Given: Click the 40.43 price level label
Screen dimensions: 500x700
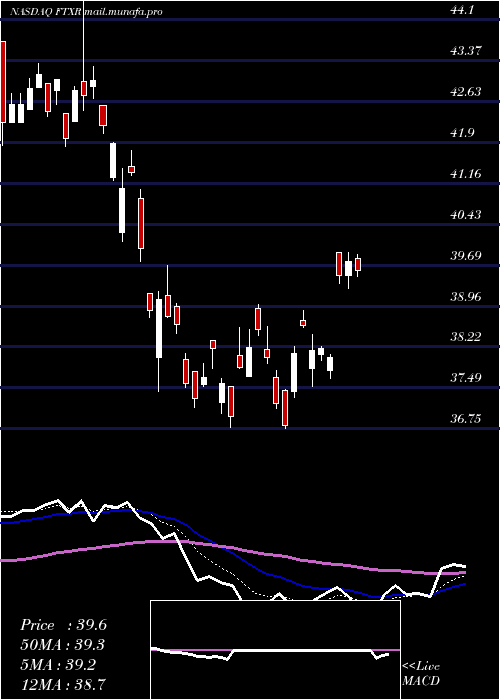Looking at the screenshot, I should pyautogui.click(x=467, y=215).
